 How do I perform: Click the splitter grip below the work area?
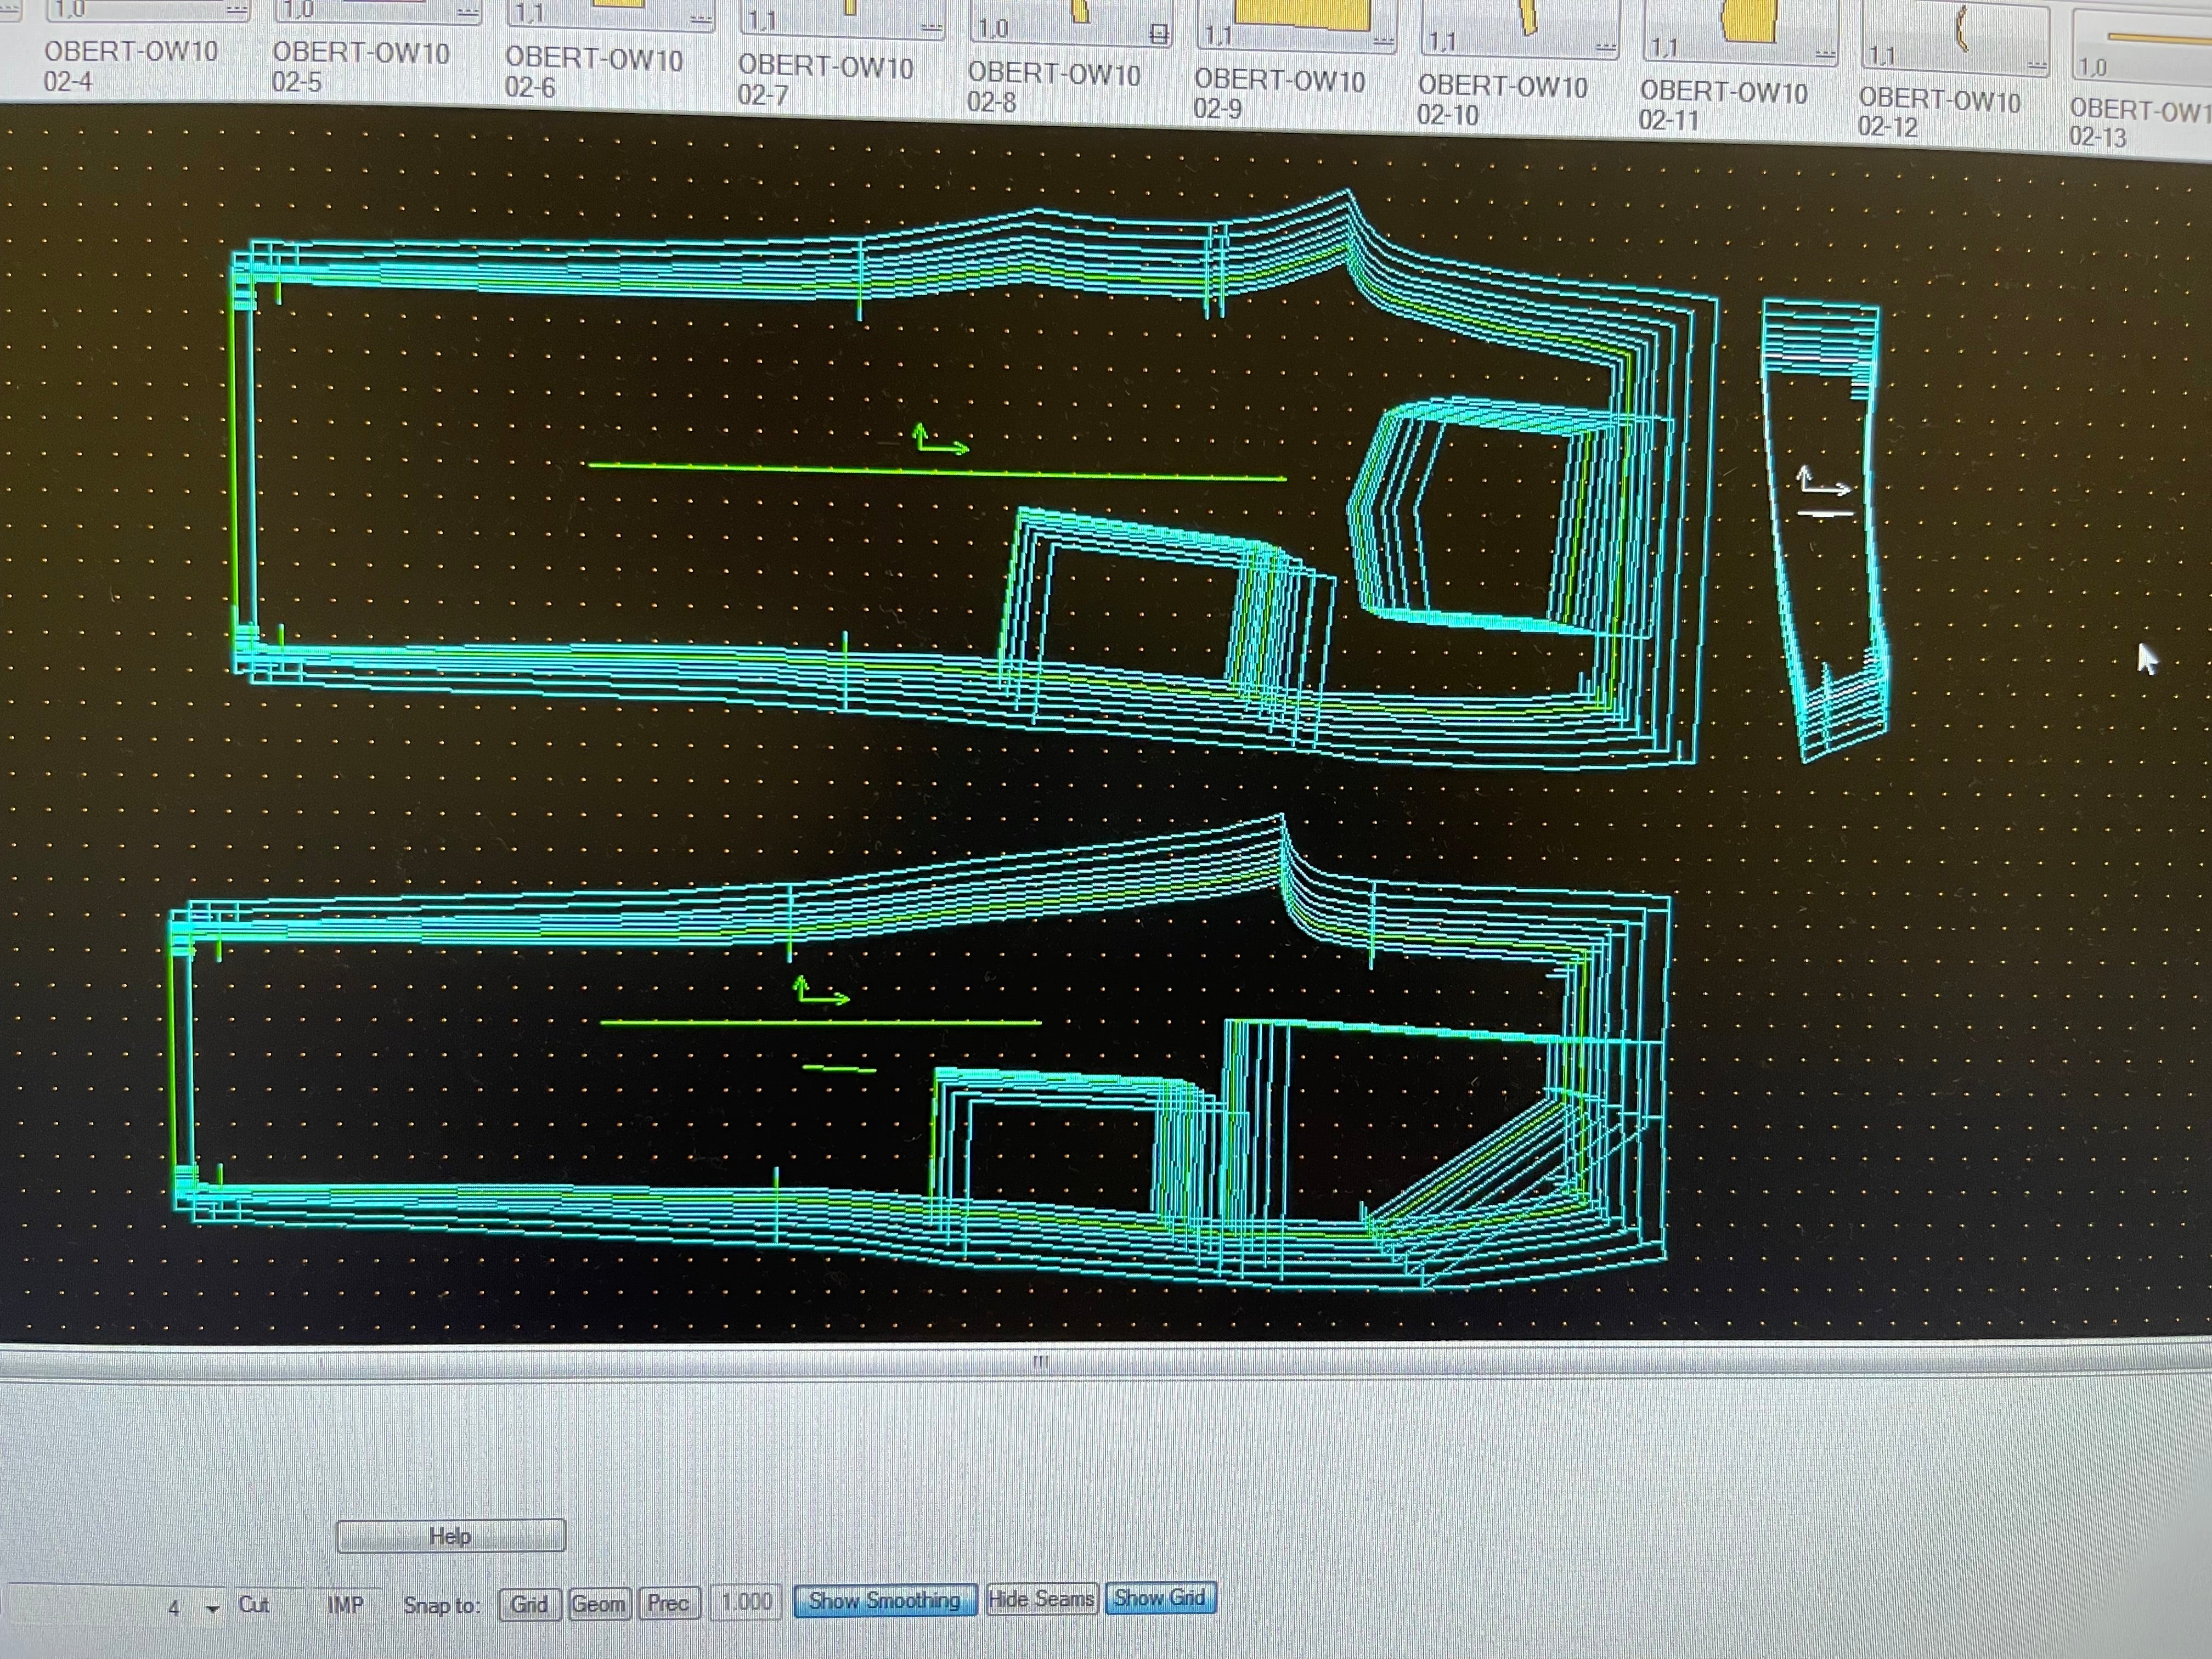[1040, 1361]
